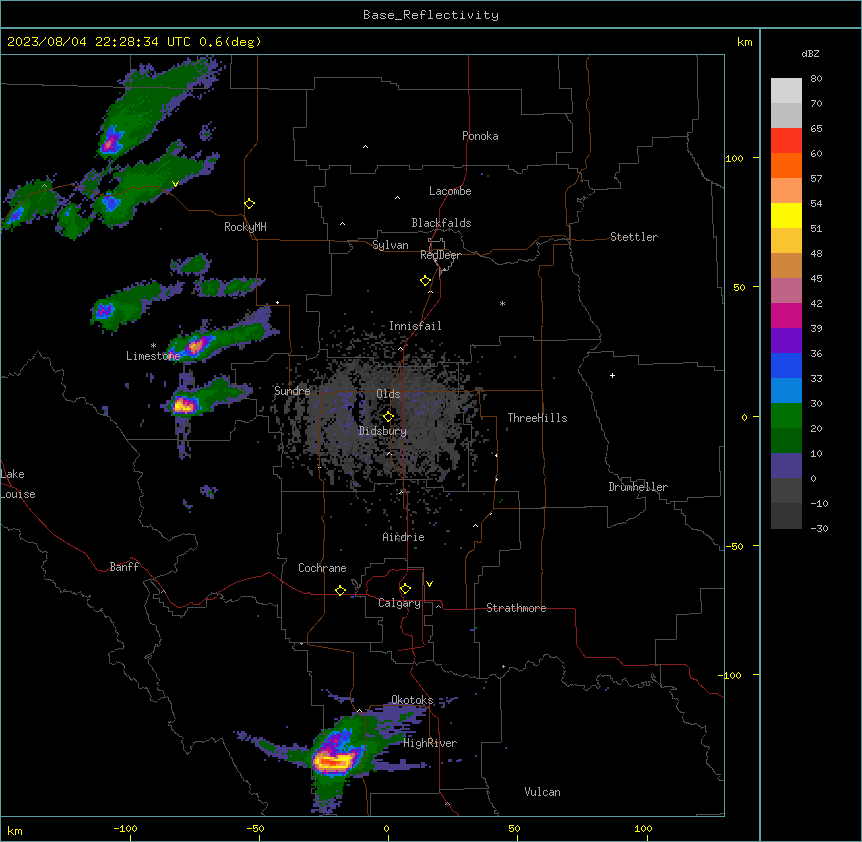This screenshot has width=862, height=842.
Task: Pick the bright green swatch between 30 and 20
Action: pos(786,416)
